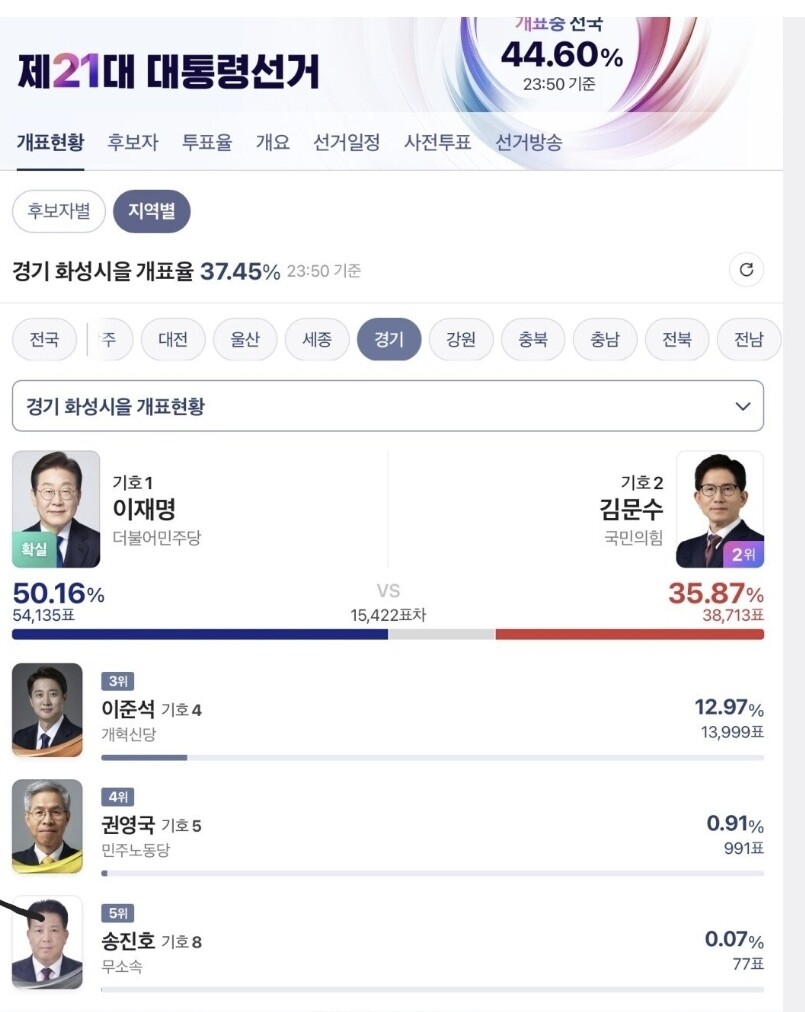Choose the 대전 region chip

point(173,340)
